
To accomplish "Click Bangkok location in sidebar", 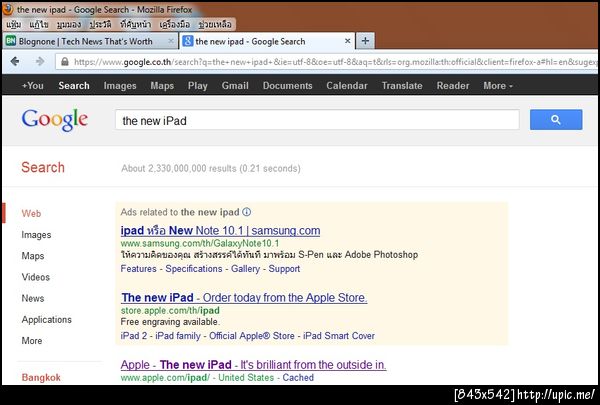I will coord(41,377).
